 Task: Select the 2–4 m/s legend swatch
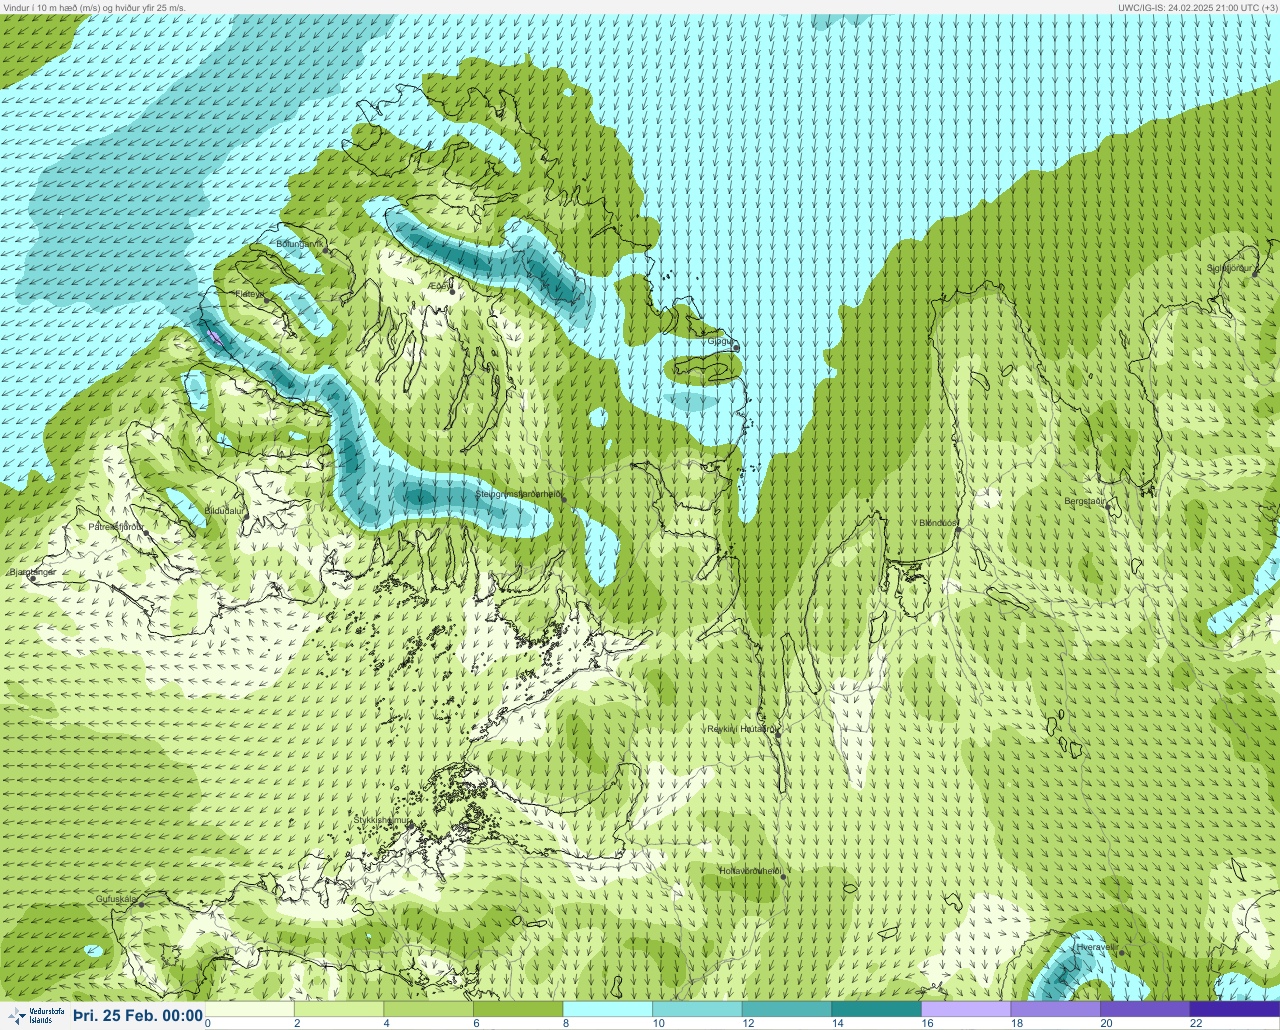(x=340, y=1009)
